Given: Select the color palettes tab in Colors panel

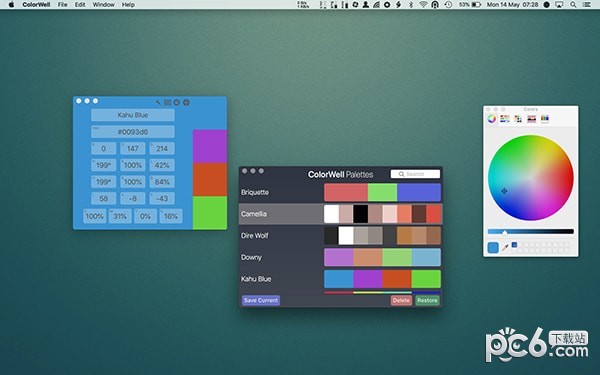Looking at the screenshot, I should pos(518,119).
